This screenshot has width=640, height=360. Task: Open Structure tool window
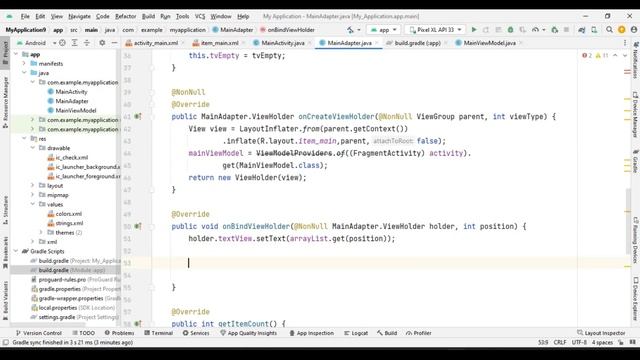pyautogui.click(x=5, y=210)
